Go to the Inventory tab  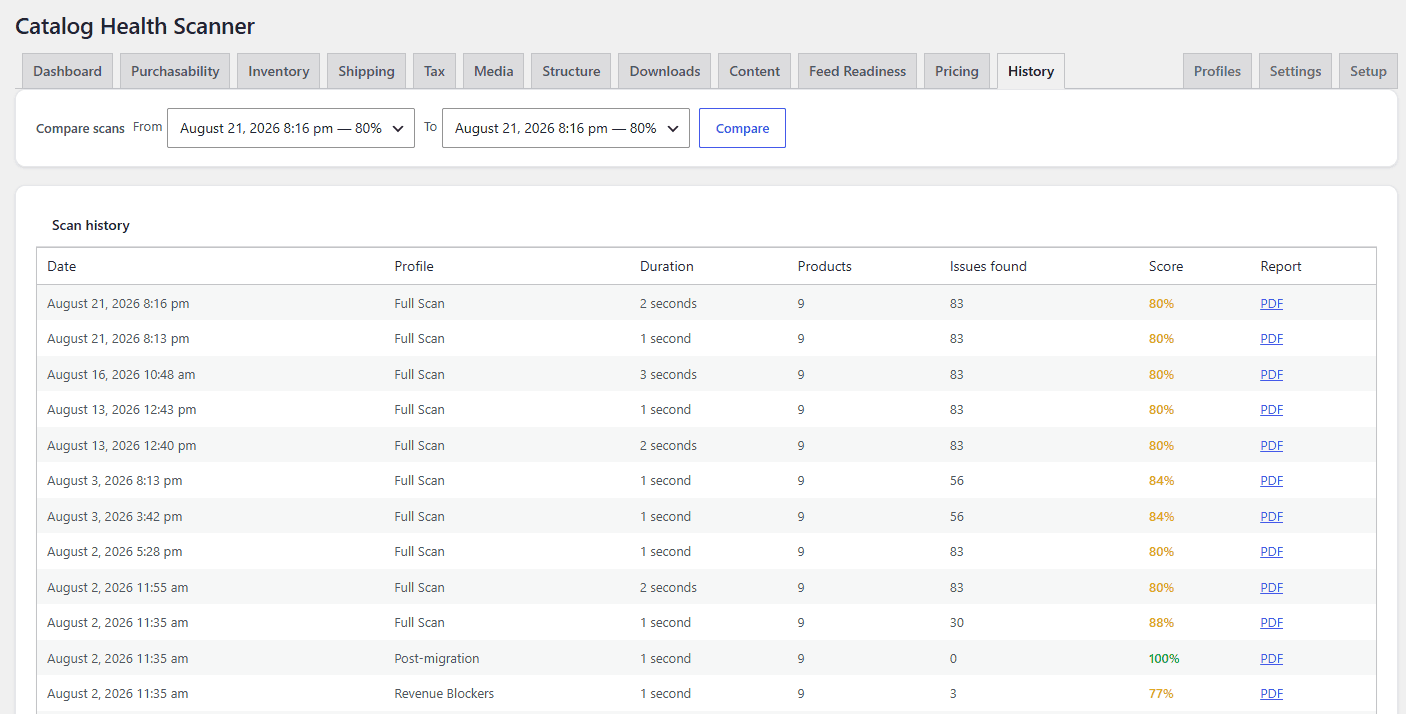[278, 71]
